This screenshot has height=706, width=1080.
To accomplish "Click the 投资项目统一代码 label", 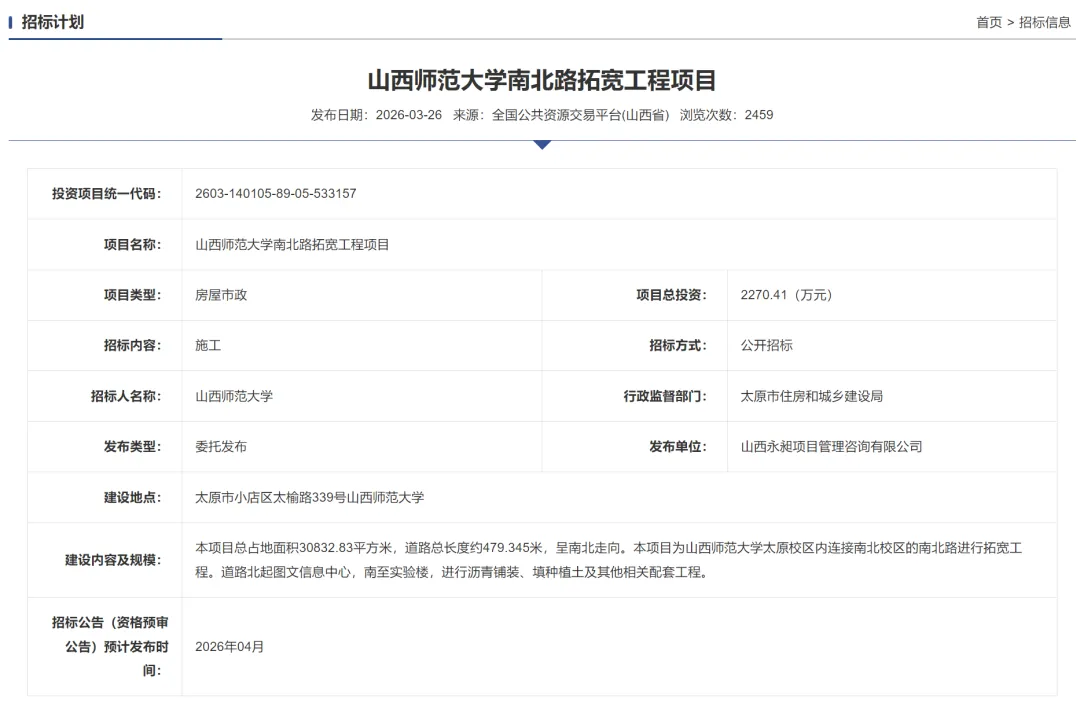I will [x=106, y=194].
